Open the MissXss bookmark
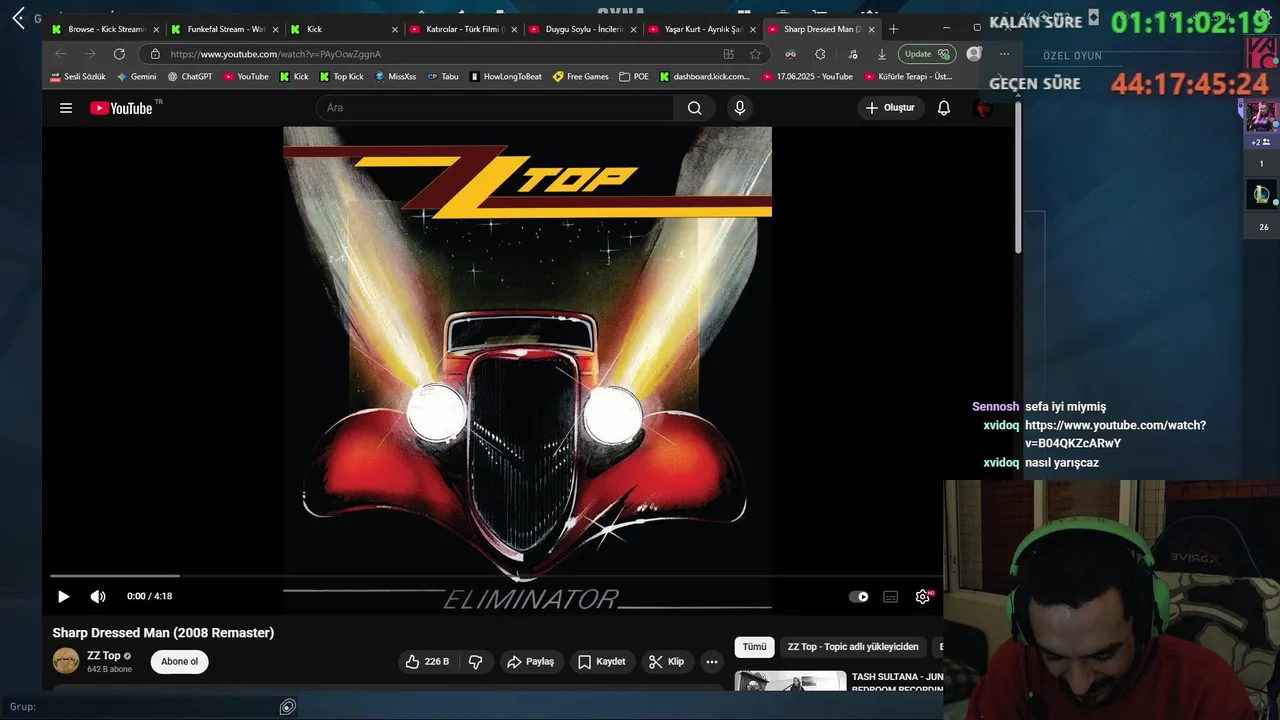The width and height of the screenshot is (1280, 720). coord(396,76)
